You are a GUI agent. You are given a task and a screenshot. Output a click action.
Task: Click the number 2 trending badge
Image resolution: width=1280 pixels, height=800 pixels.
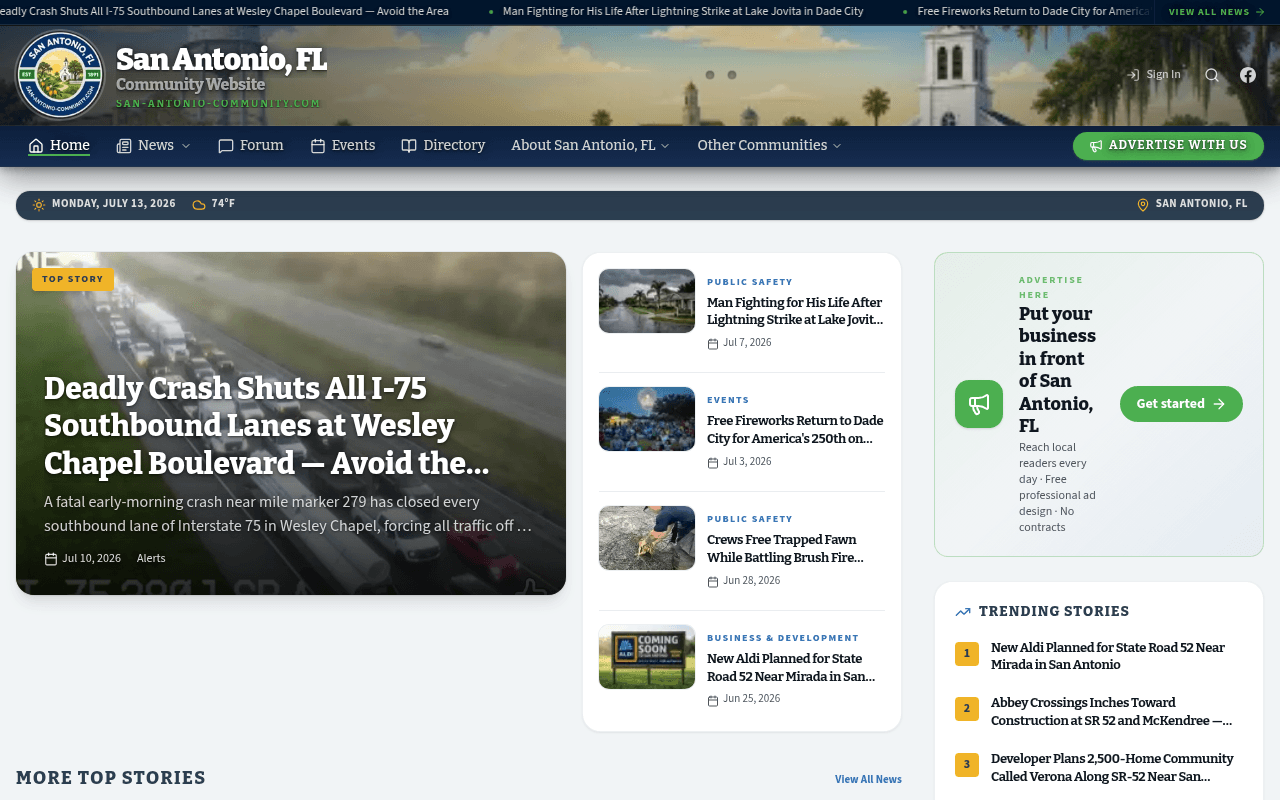click(967, 709)
